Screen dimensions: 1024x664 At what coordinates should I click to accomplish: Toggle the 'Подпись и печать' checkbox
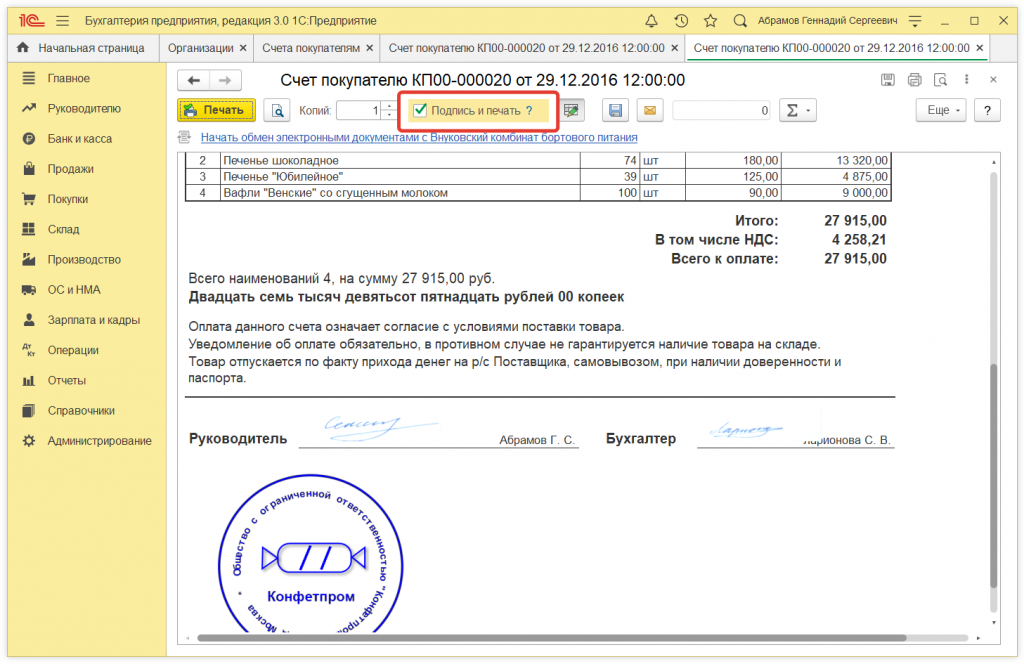(421, 110)
